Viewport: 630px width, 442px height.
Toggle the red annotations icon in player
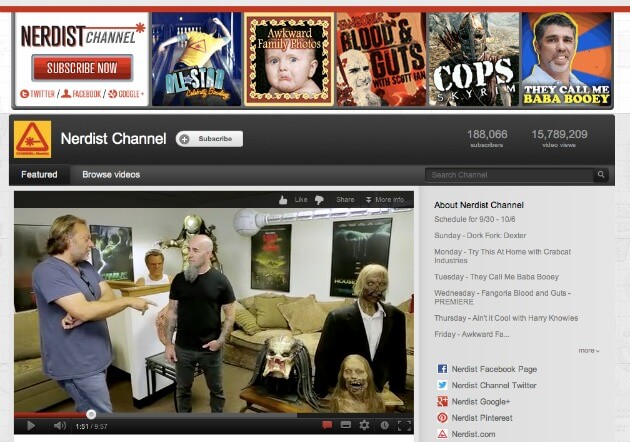(326, 425)
